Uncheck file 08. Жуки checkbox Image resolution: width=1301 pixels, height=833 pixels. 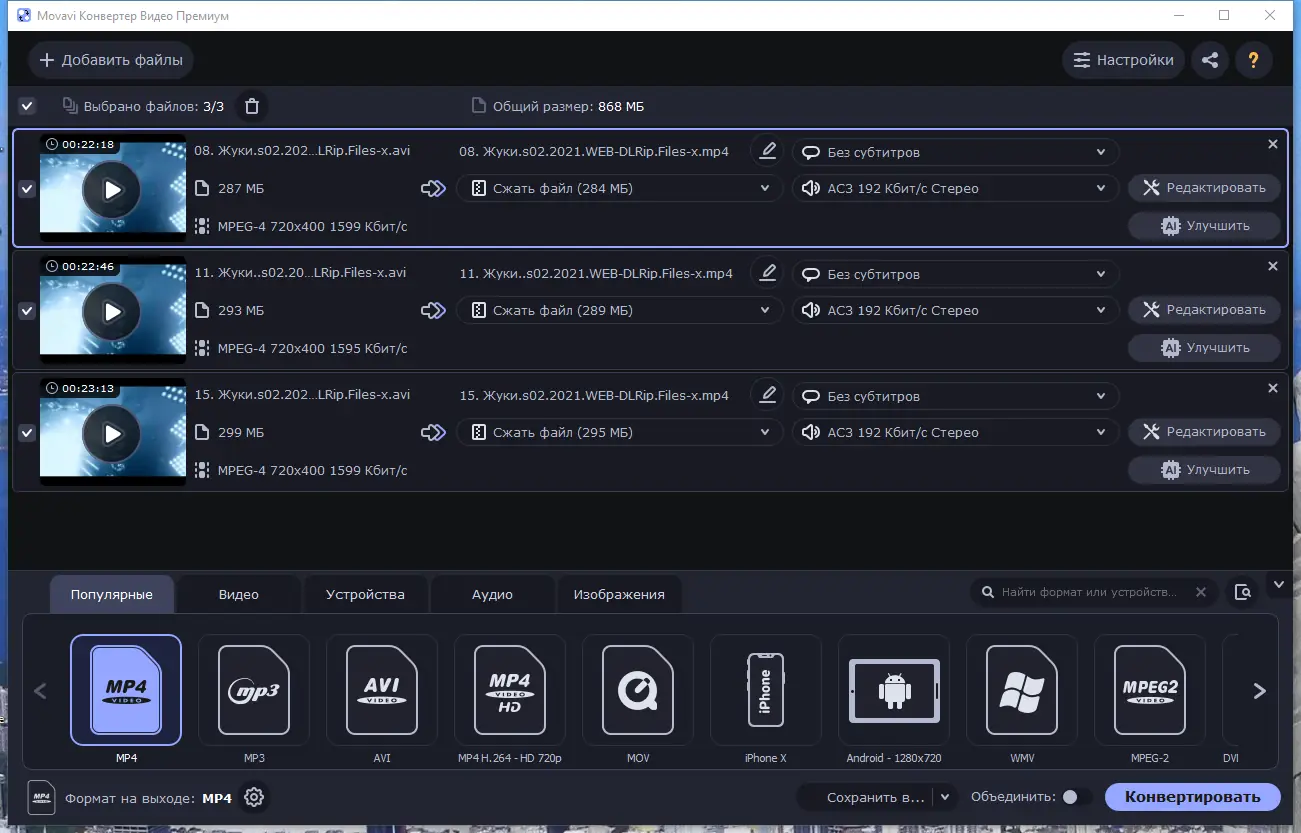27,188
